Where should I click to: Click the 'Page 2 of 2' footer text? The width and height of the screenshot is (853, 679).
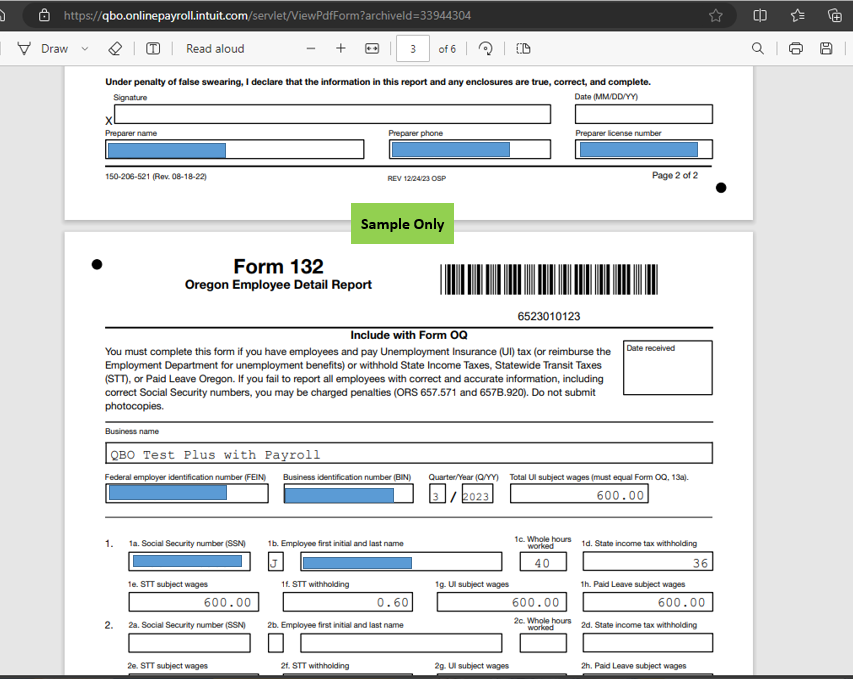675,175
